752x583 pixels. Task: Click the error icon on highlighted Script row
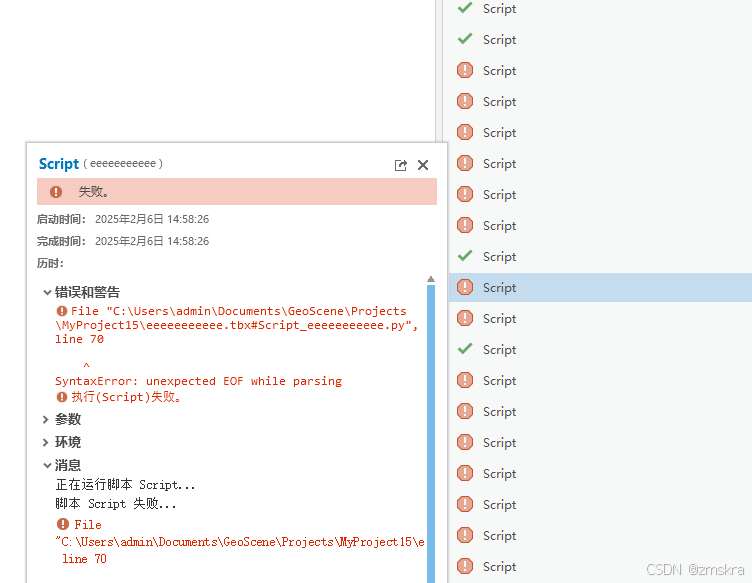pyautogui.click(x=465, y=287)
